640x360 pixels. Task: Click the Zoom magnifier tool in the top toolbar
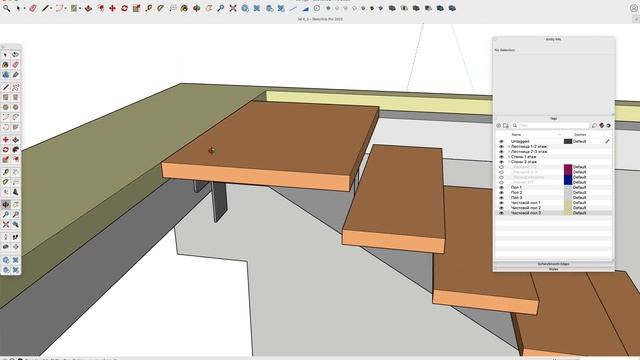(x=221, y=8)
